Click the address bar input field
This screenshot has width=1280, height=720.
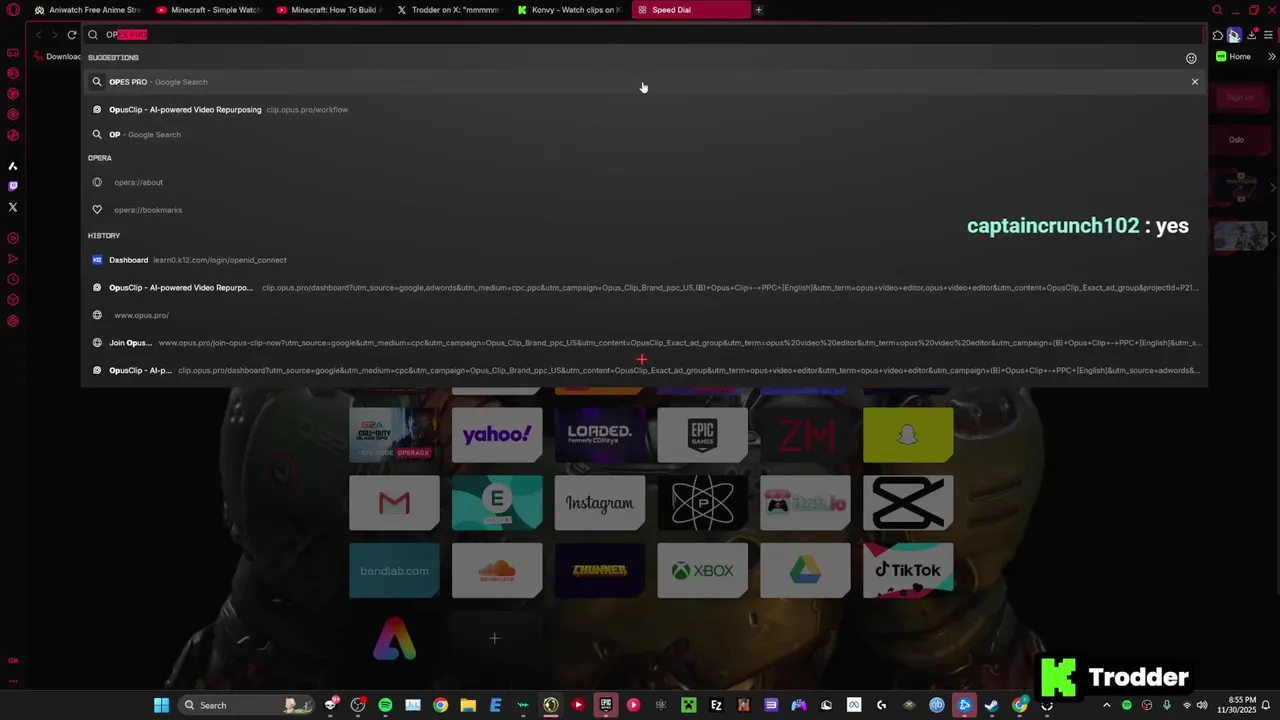[644, 35]
